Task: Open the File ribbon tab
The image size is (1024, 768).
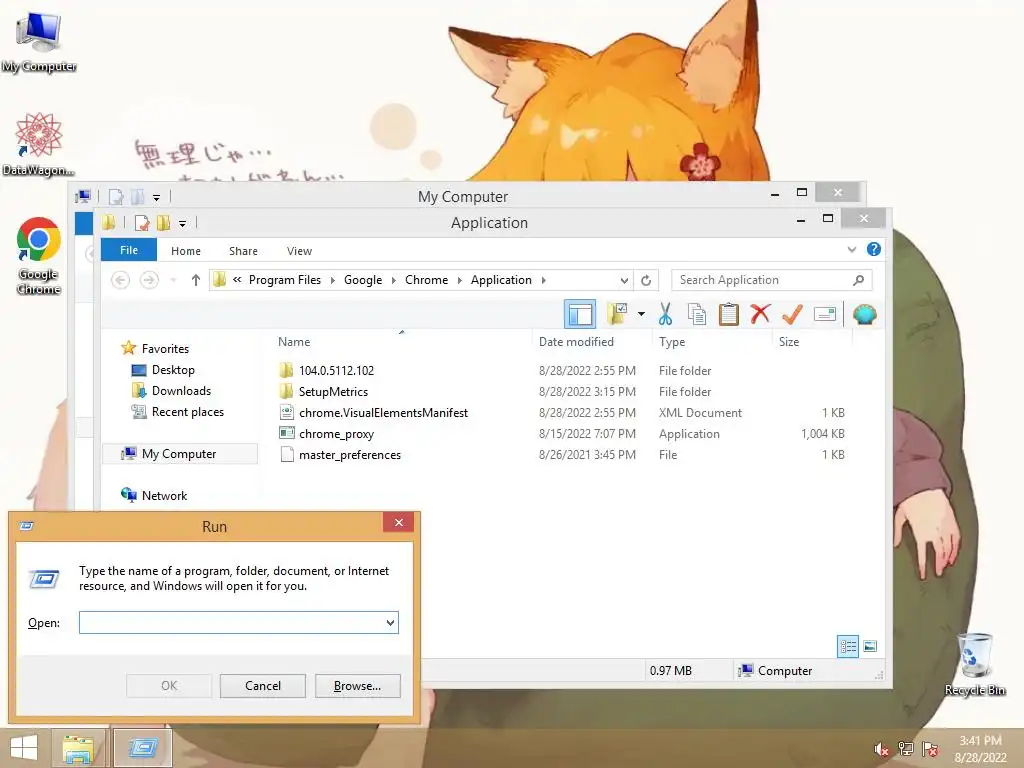Action: click(x=129, y=250)
